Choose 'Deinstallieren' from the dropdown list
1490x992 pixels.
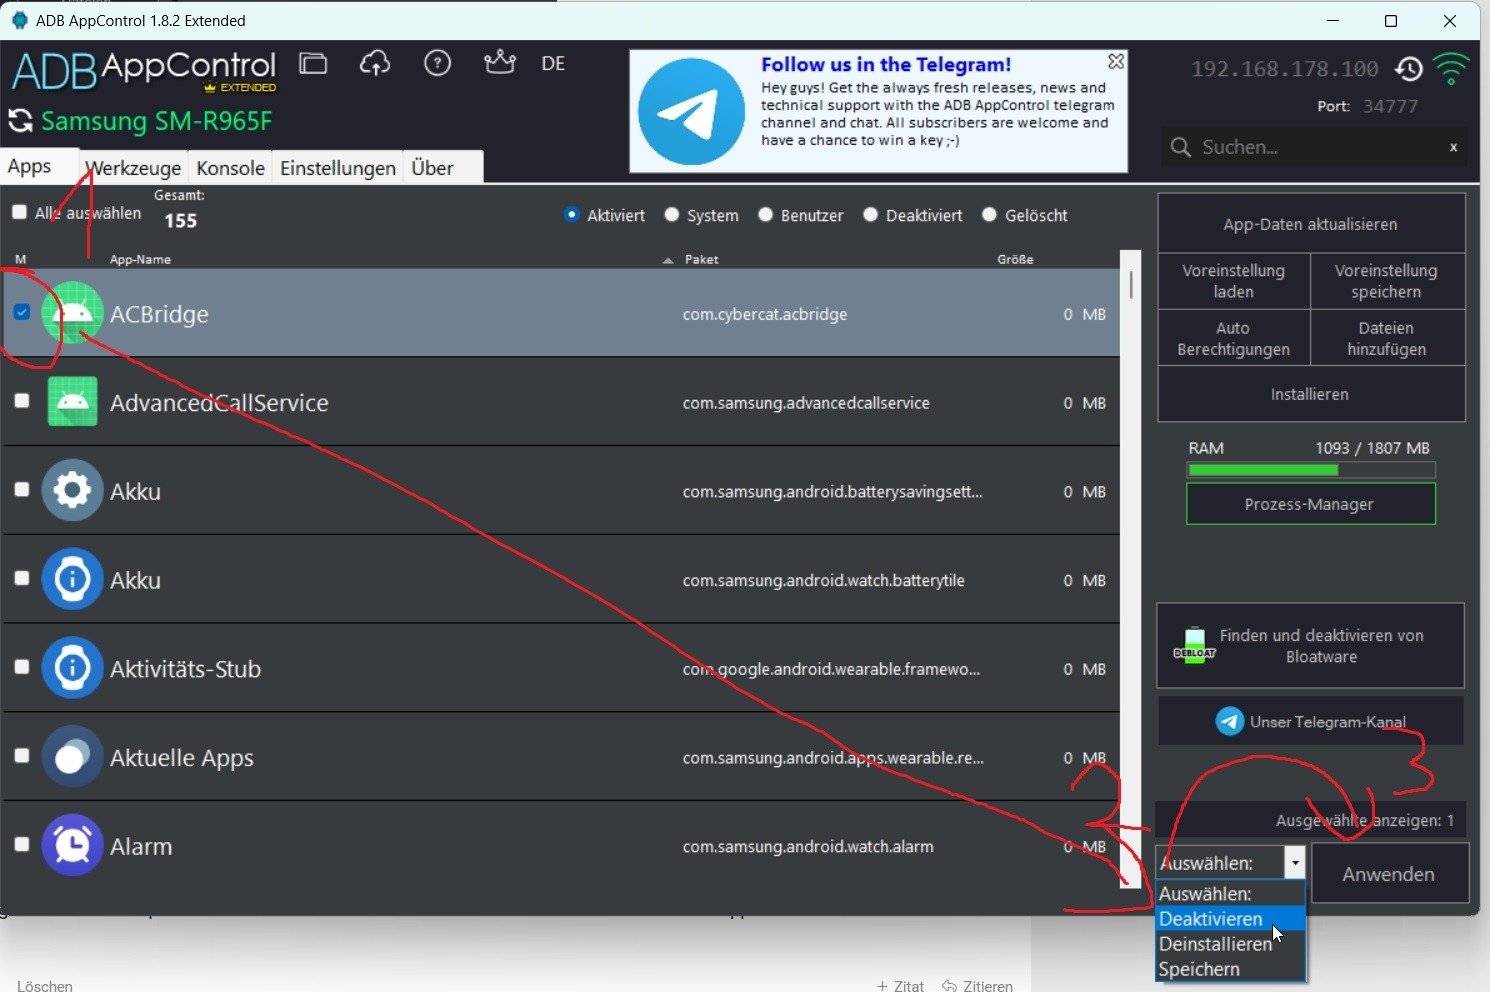pyautogui.click(x=1215, y=944)
